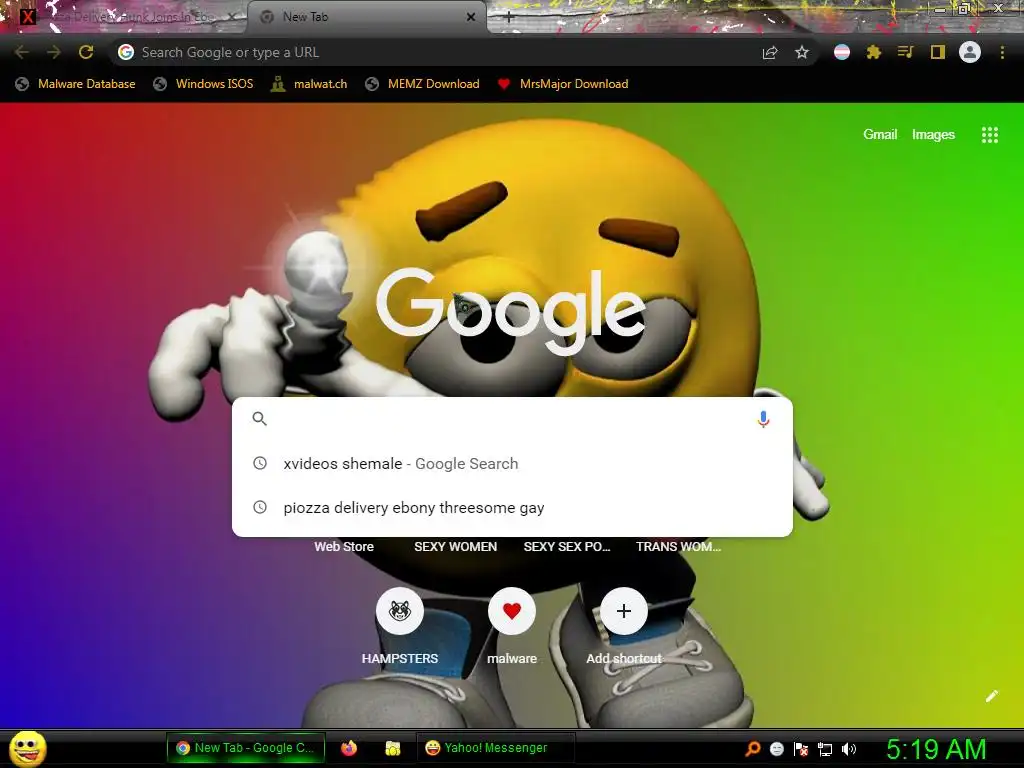1024x768 pixels.
Task: Open volume speaker tray icon
Action: (848, 749)
